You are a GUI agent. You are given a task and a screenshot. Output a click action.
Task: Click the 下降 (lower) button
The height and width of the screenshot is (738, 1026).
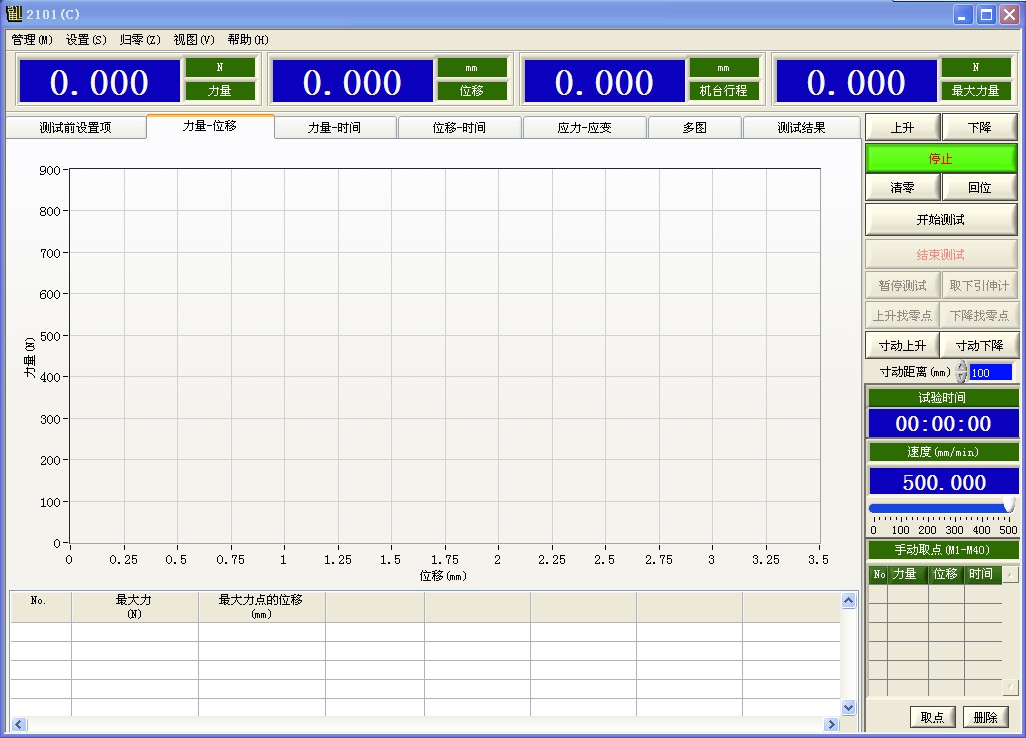[979, 128]
